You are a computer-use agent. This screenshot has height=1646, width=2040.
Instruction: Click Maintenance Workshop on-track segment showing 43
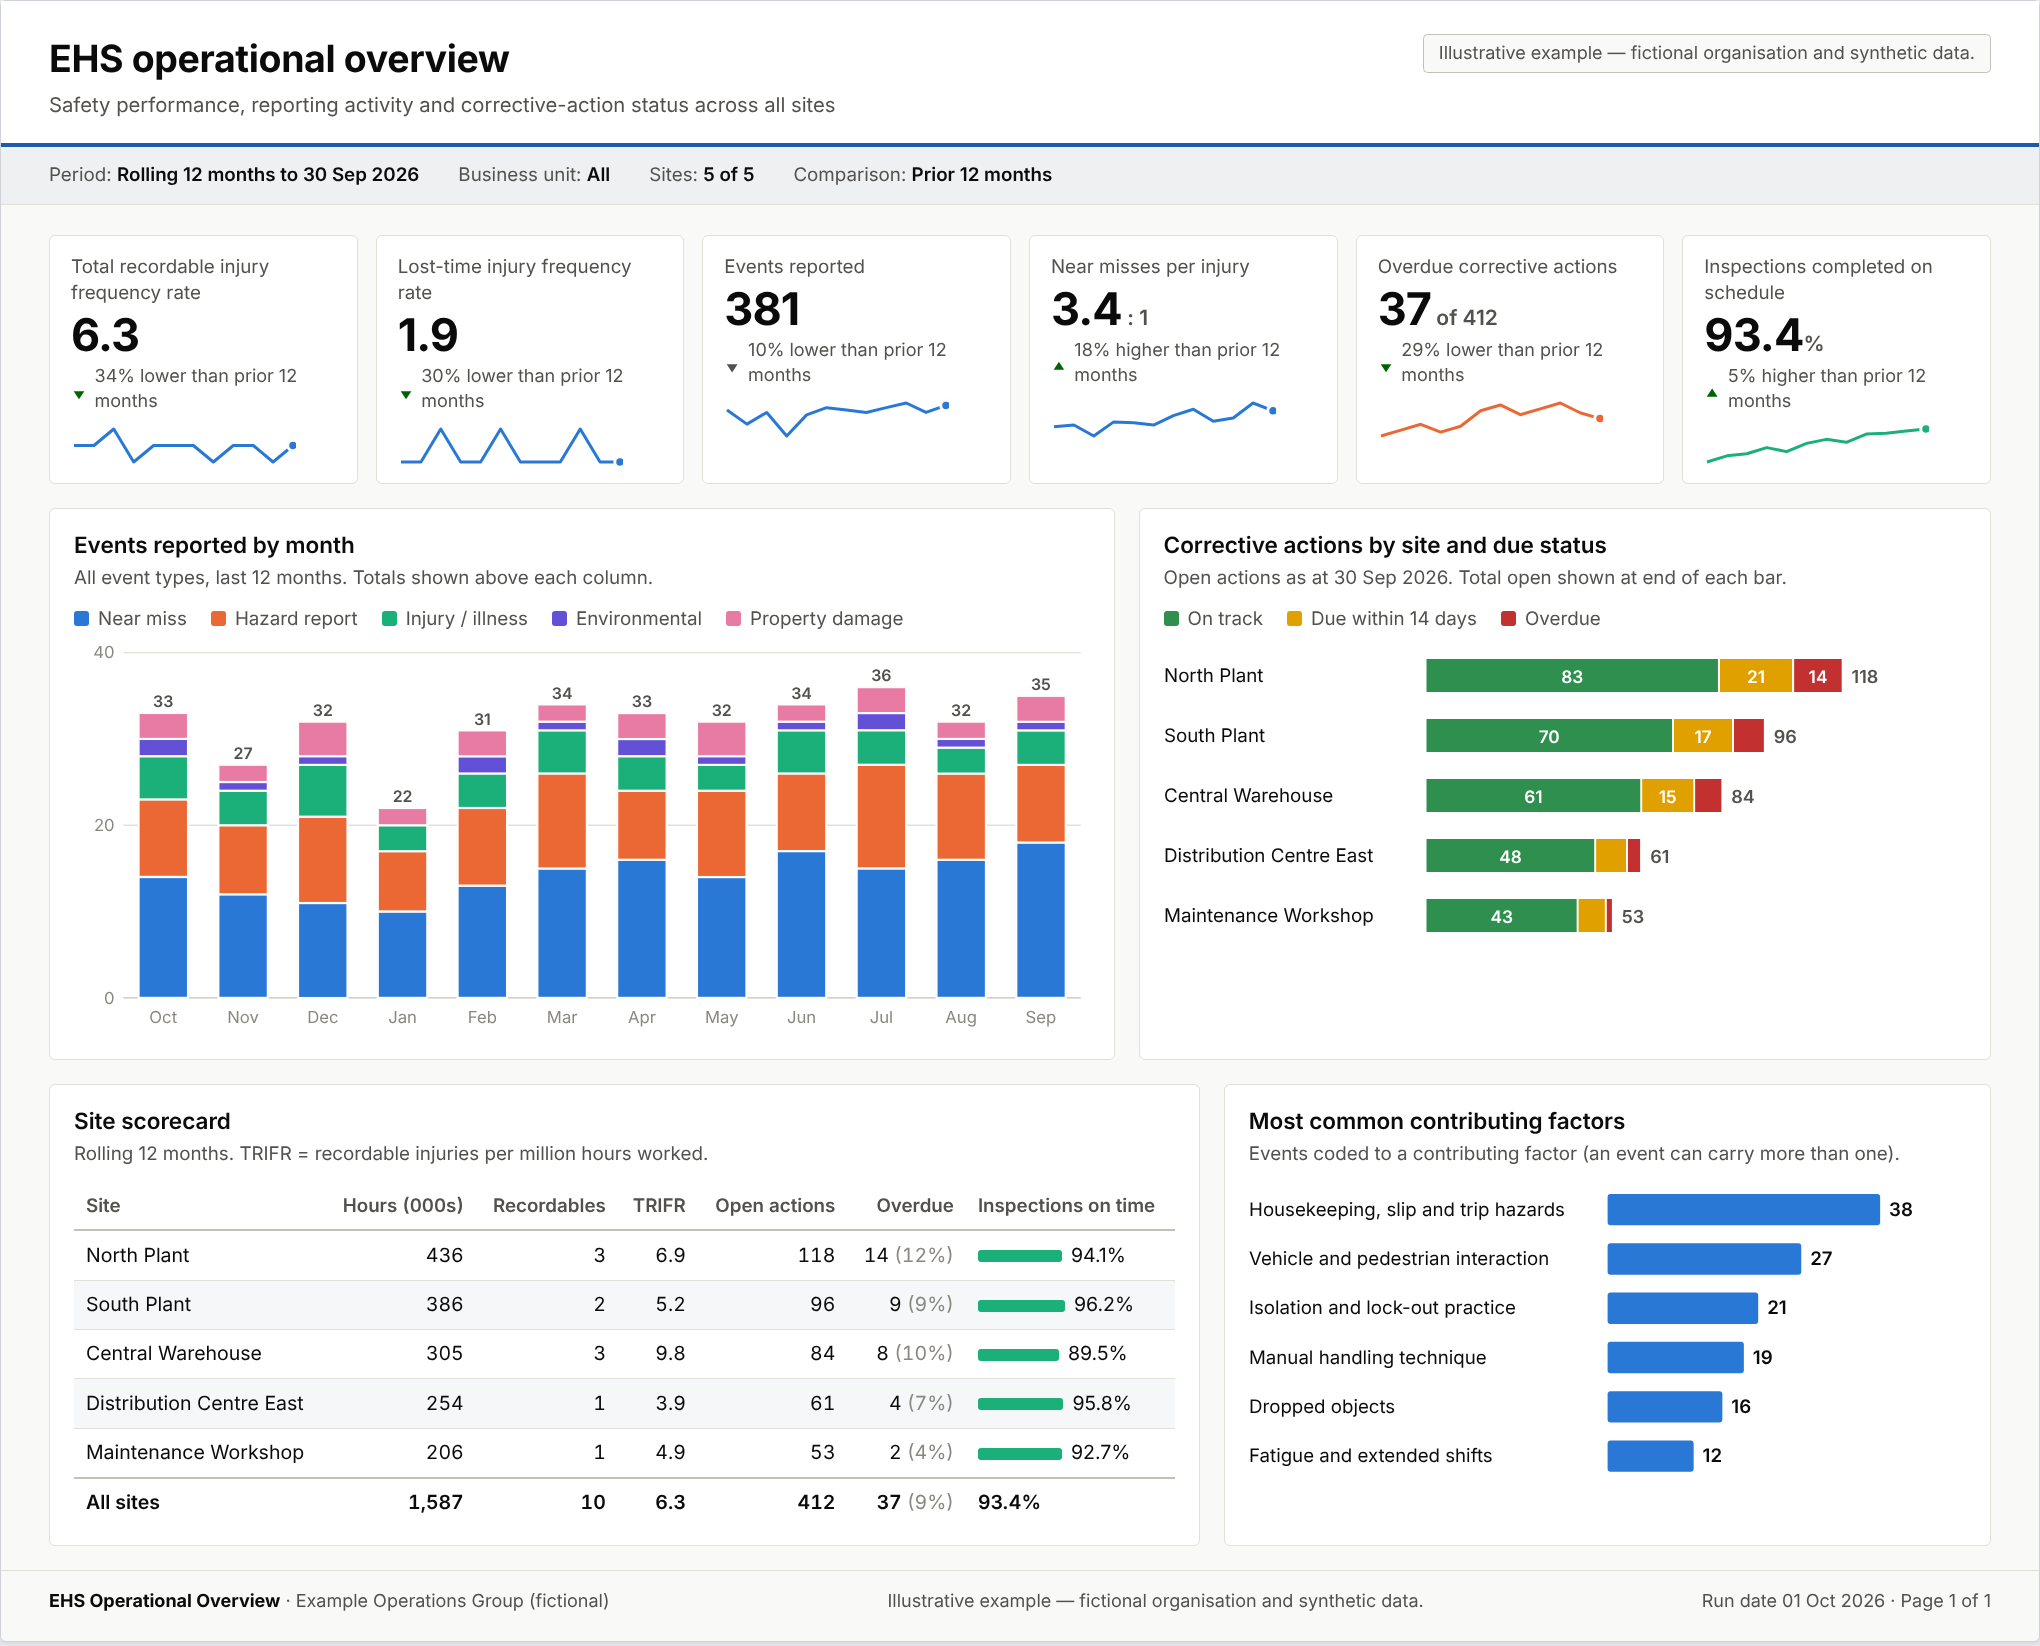click(x=1501, y=916)
